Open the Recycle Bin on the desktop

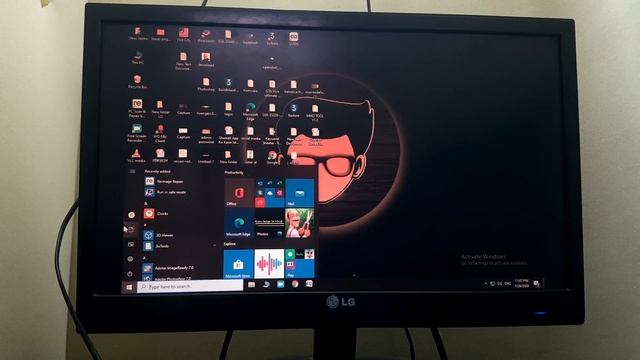click(137, 82)
